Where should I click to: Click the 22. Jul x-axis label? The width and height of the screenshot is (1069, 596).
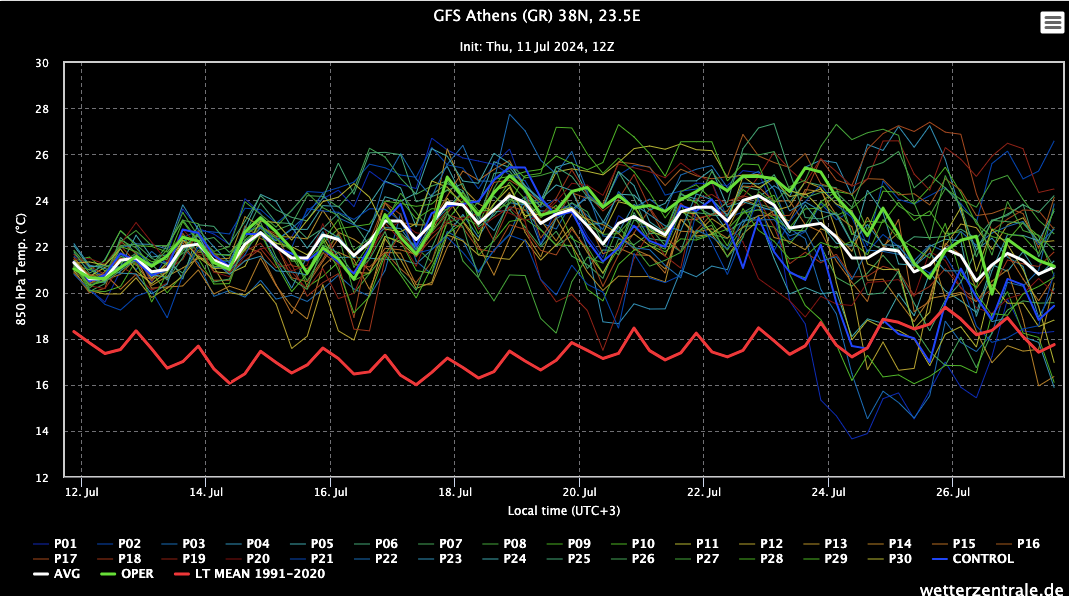pyautogui.click(x=704, y=492)
